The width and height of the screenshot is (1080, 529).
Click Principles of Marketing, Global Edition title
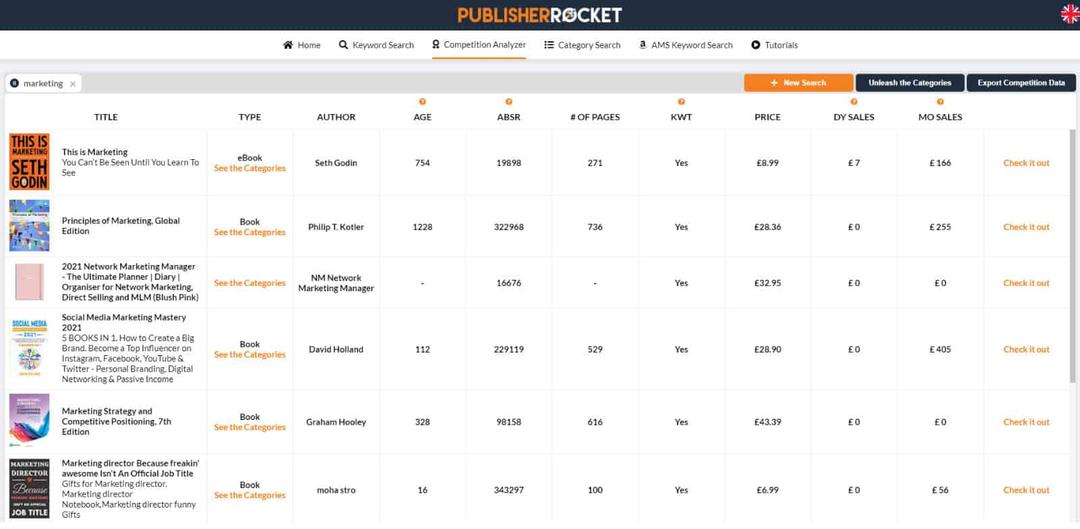coord(121,226)
